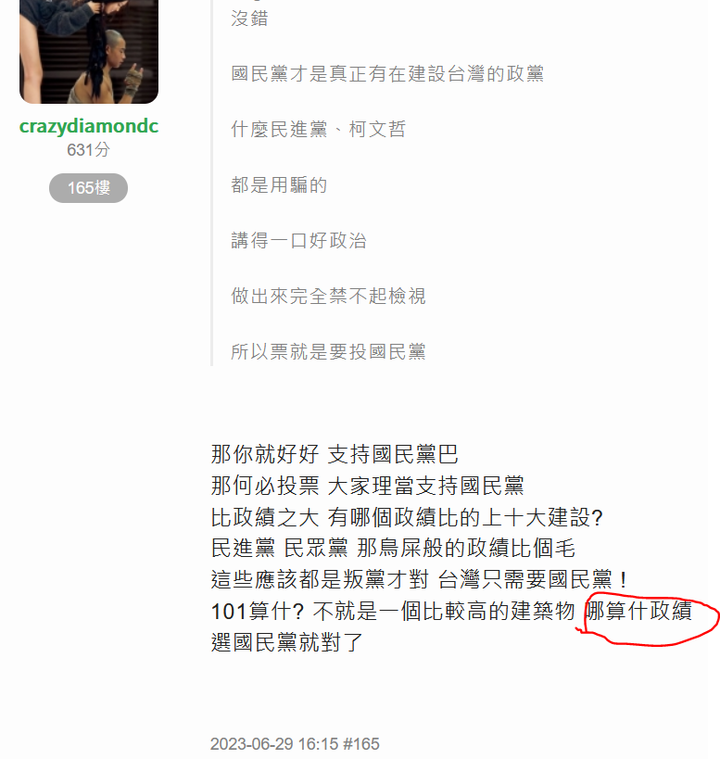Click the quoted line 沒錯
Image resolution: width=720 pixels, height=759 pixels.
point(249,18)
